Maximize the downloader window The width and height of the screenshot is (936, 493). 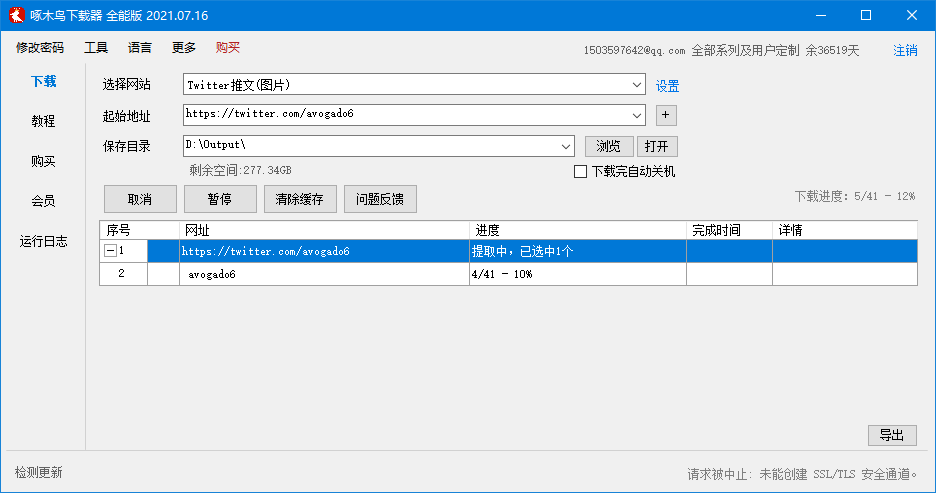tap(866, 16)
